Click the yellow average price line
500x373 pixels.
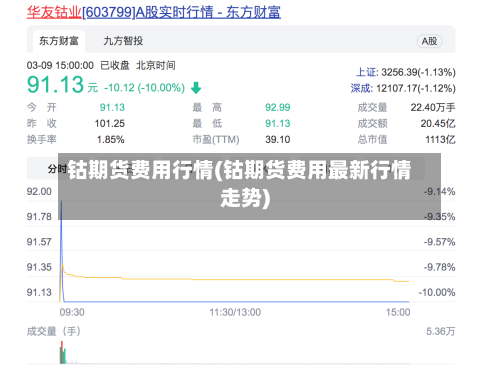(235, 279)
